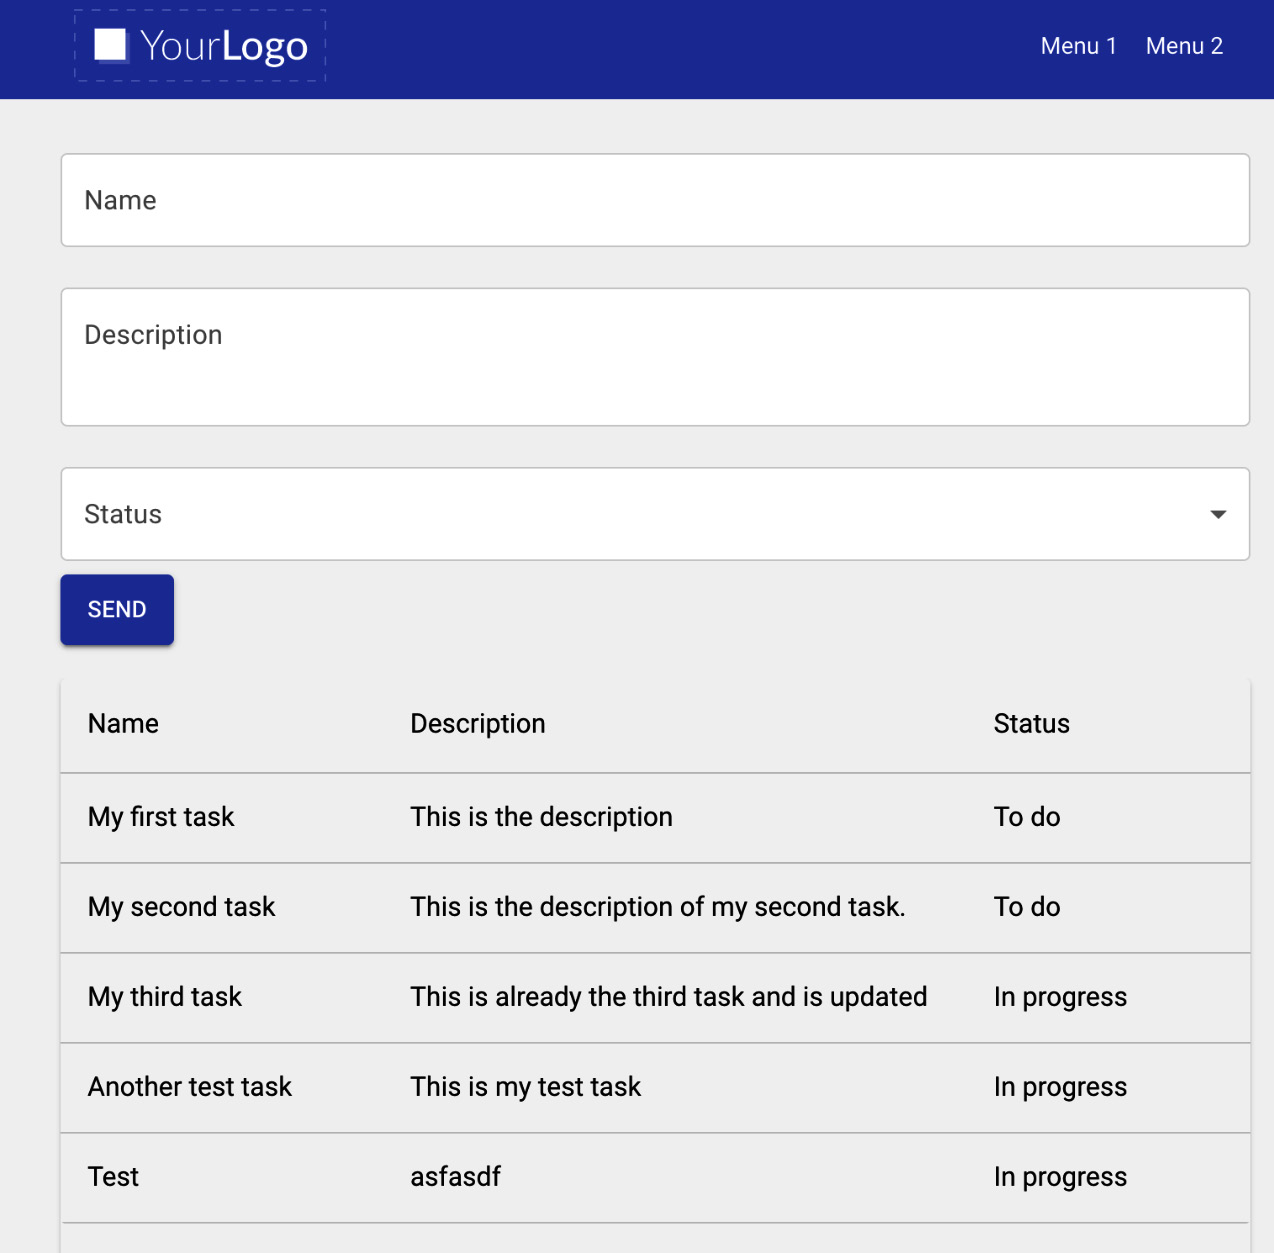1274x1253 pixels.
Task: Click 'This is the description' cell
Action: [x=541, y=817]
